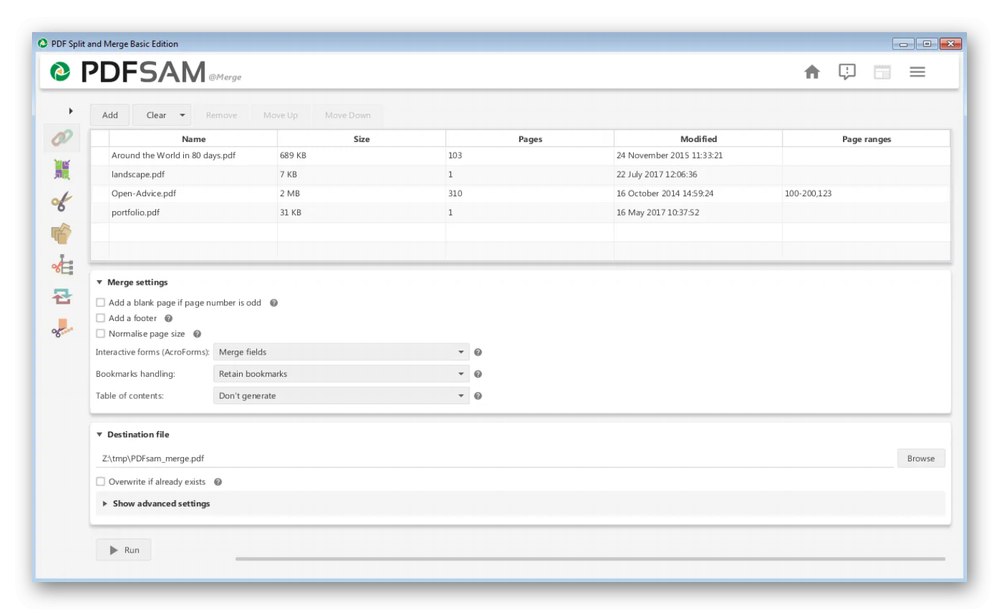Show help for Bookmarks handling
This screenshot has height=614, width=999.
point(478,374)
